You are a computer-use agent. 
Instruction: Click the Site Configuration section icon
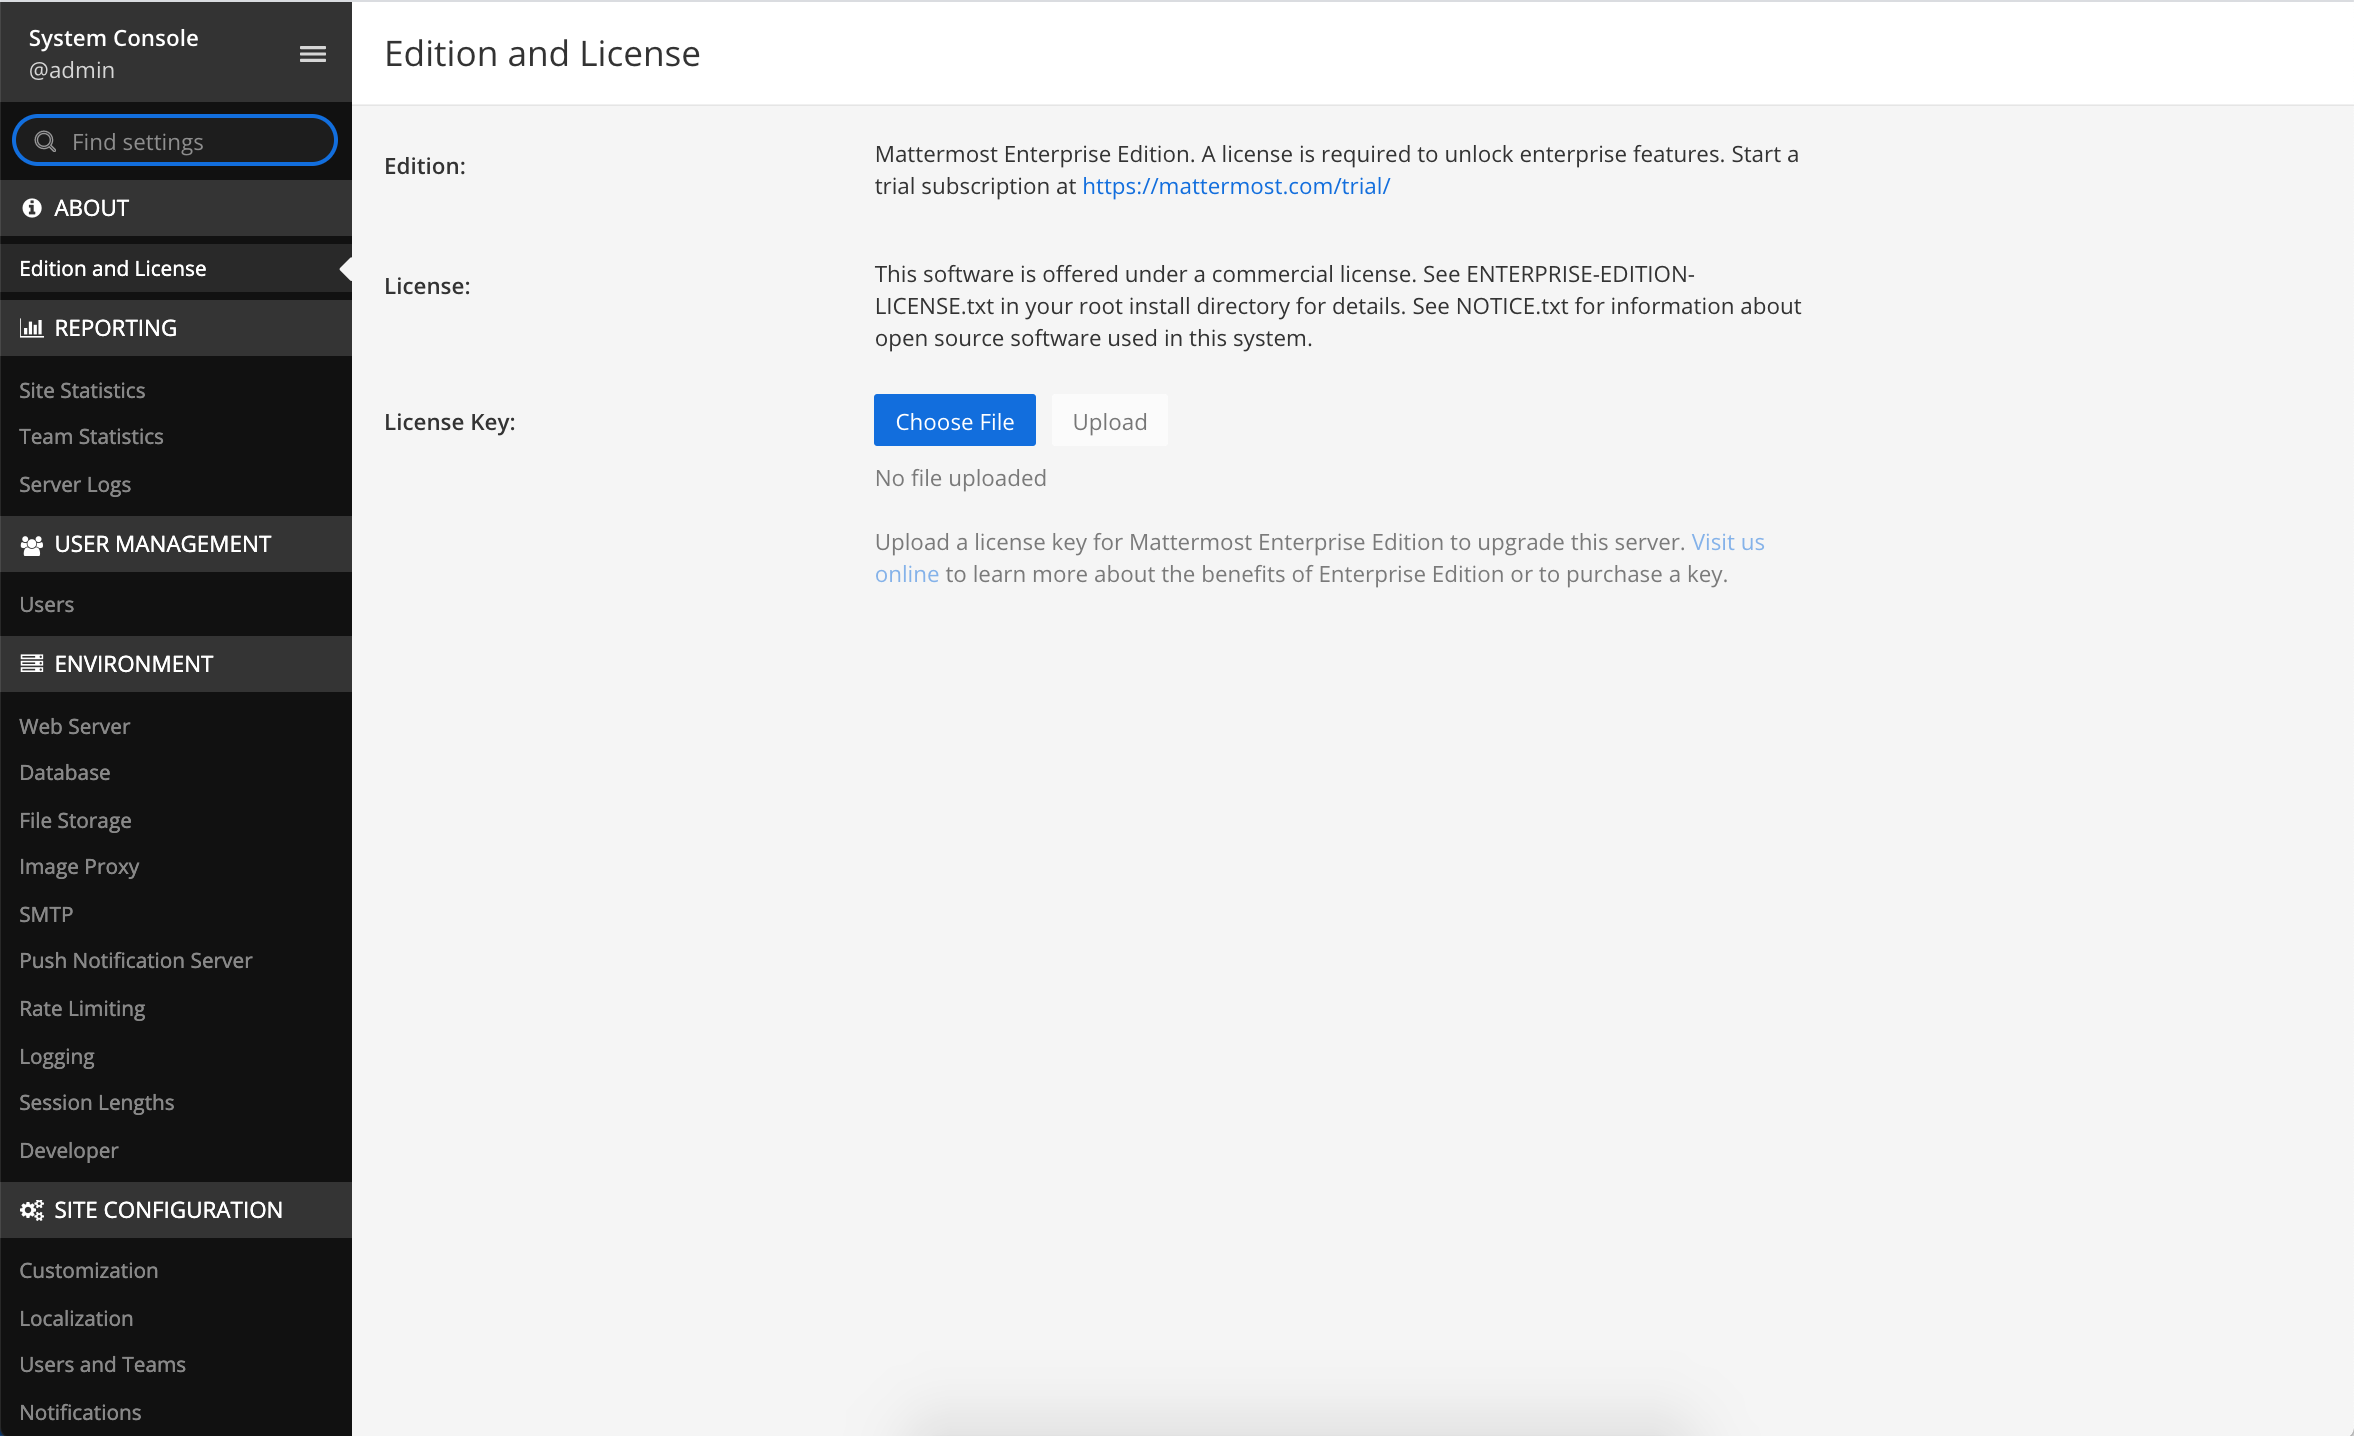[30, 1209]
